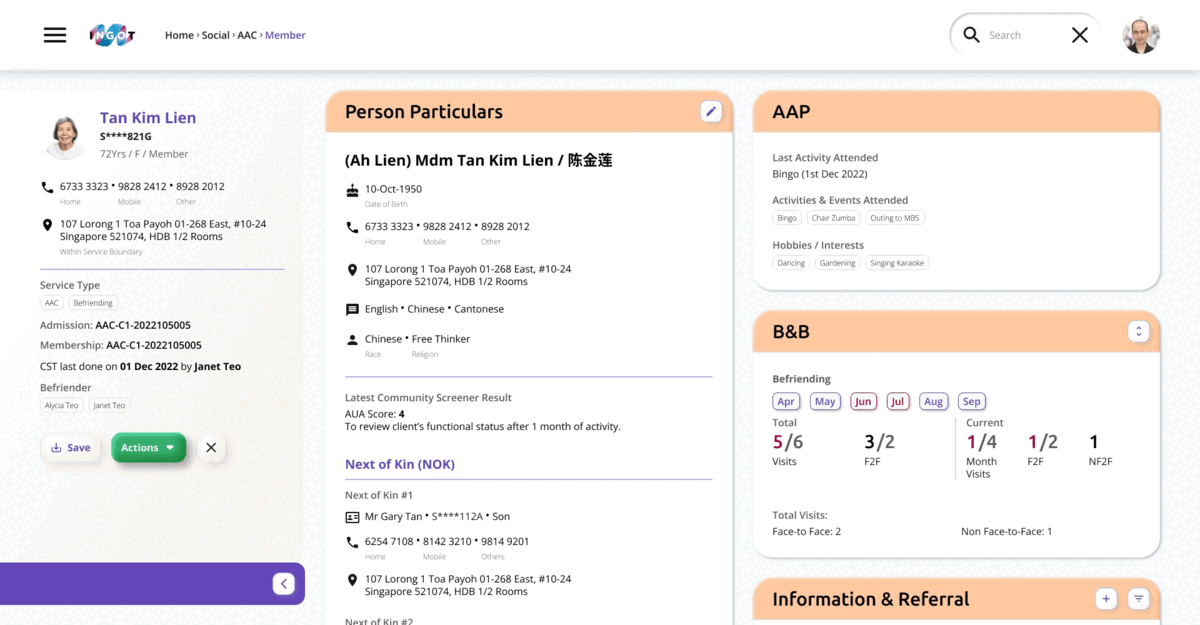Select the AAC service type tag
Image resolution: width=1200 pixels, height=625 pixels.
point(52,303)
